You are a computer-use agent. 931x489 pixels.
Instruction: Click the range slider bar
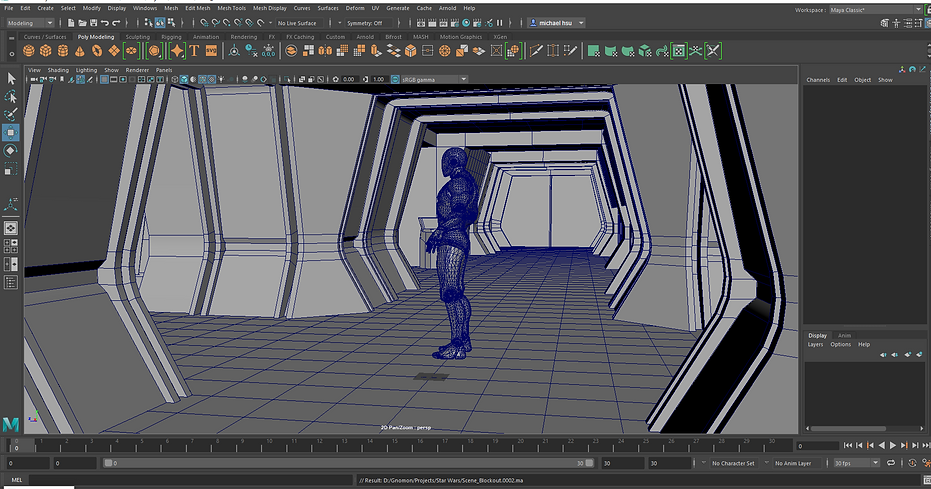click(x=349, y=463)
